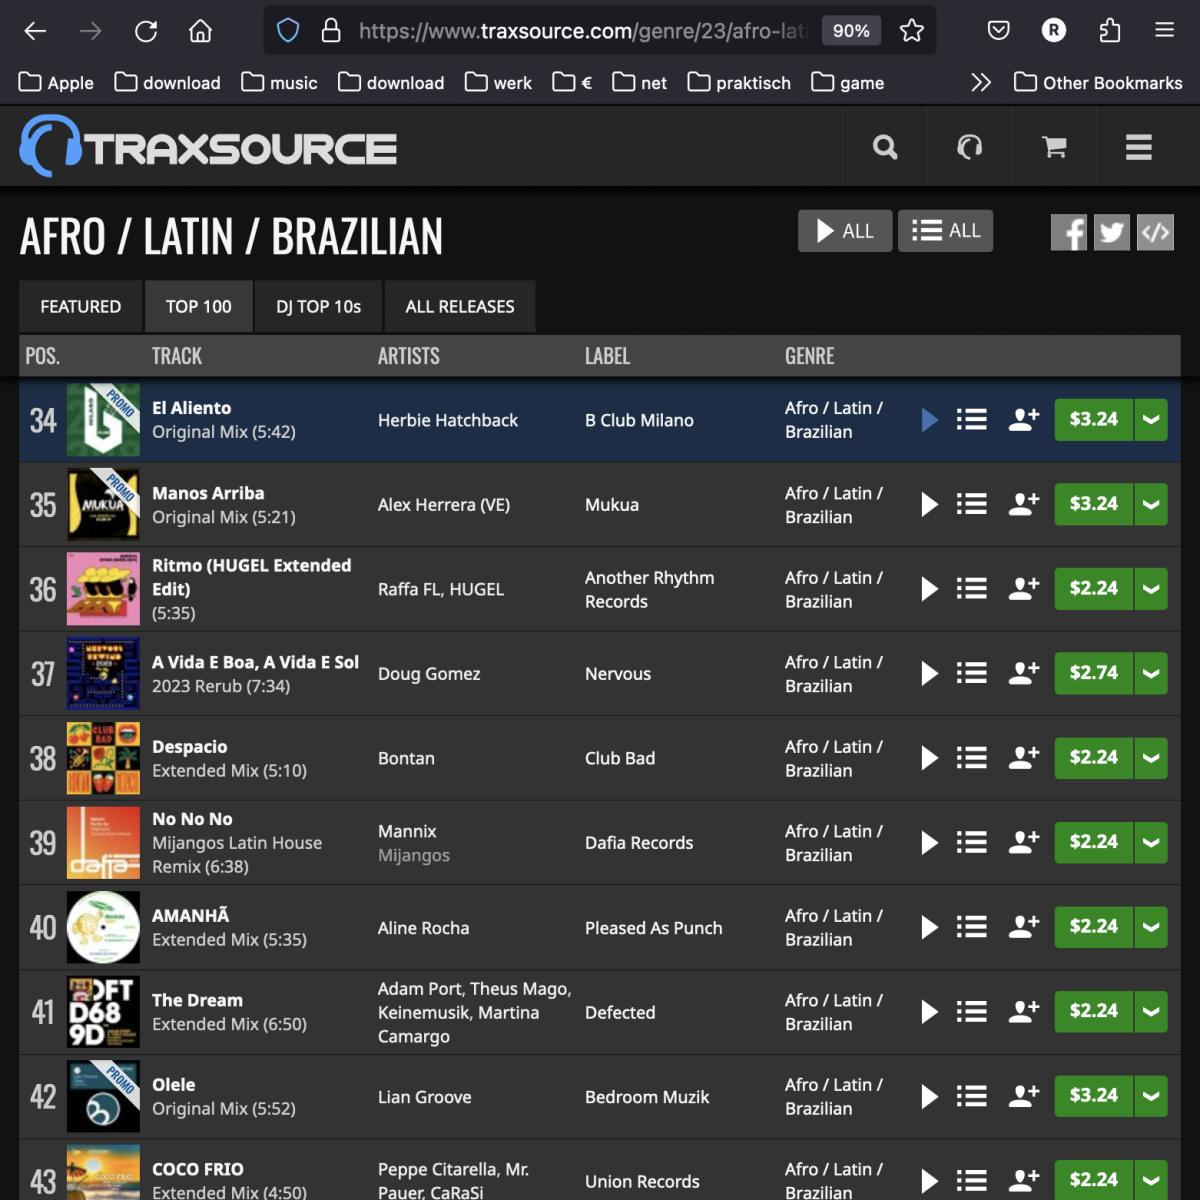
Task: Open the Traxsource search icon
Action: click(885, 148)
